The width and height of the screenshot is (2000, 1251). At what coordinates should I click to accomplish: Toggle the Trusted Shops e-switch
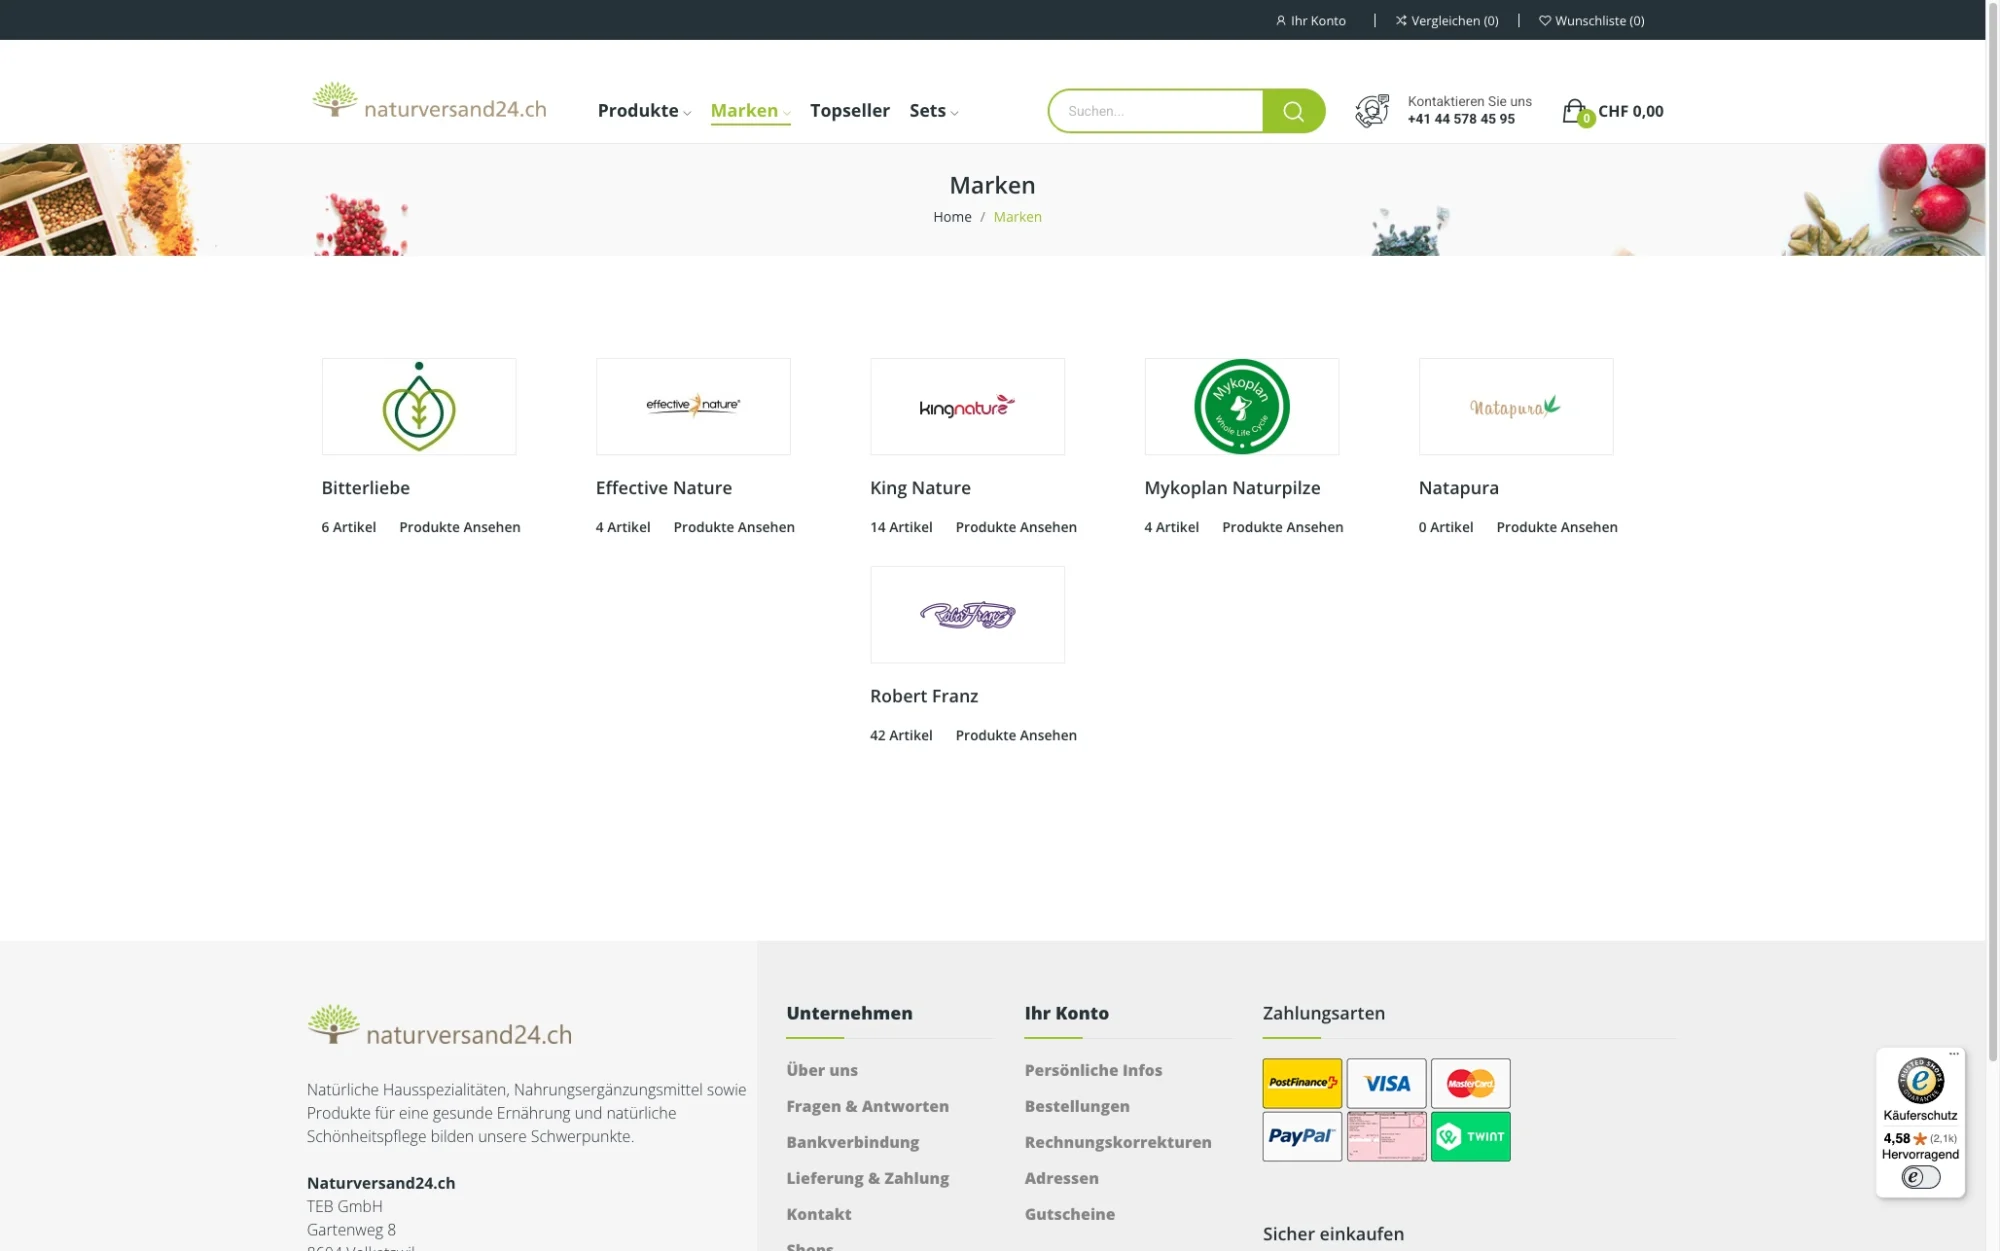1920,1177
